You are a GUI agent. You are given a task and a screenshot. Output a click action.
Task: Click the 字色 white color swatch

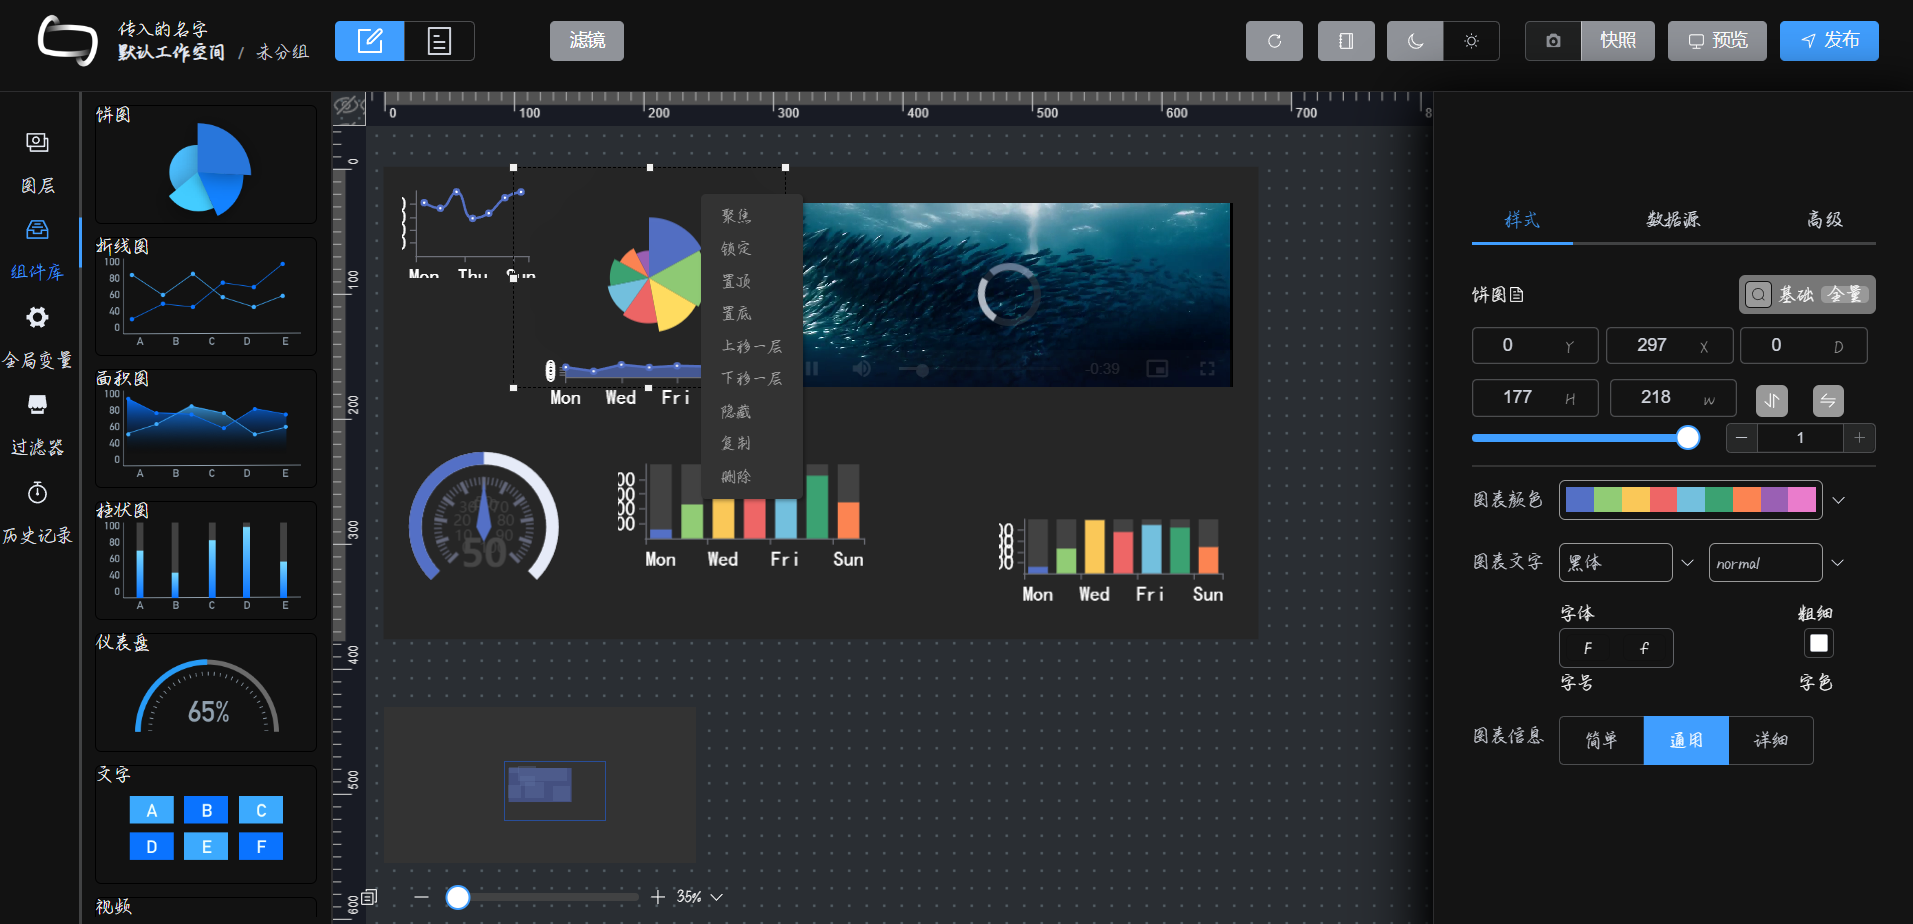[1819, 643]
